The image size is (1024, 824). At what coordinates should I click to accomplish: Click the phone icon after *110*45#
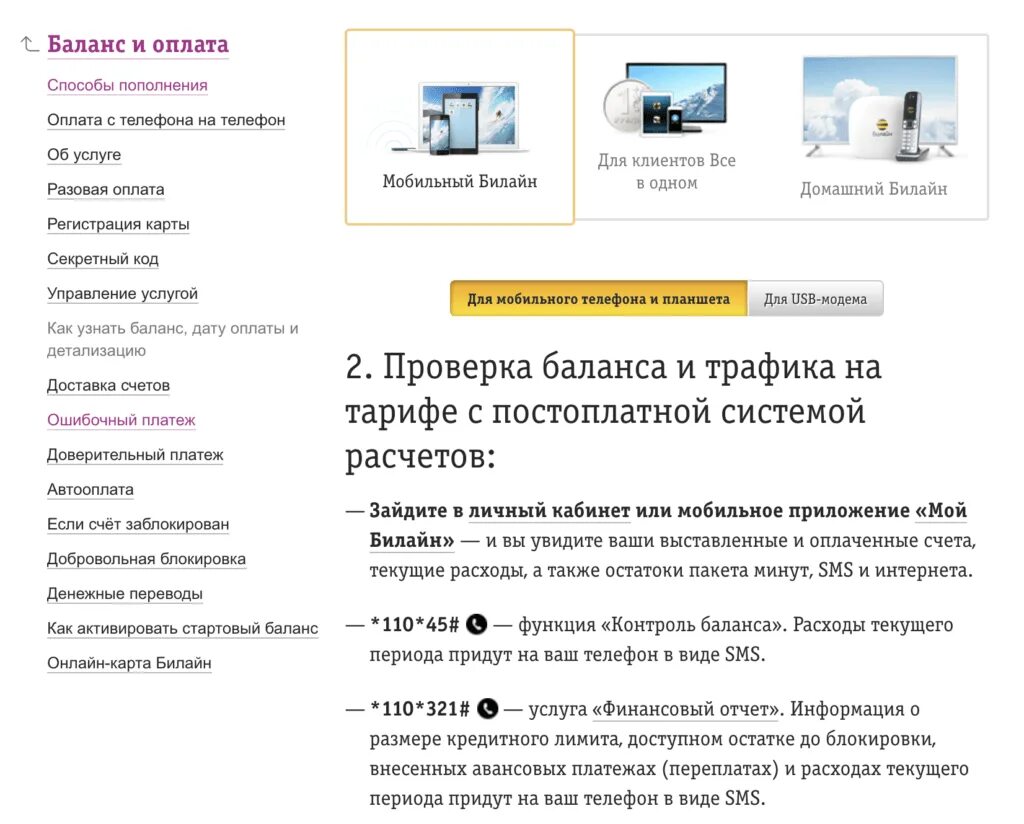pyautogui.click(x=477, y=625)
